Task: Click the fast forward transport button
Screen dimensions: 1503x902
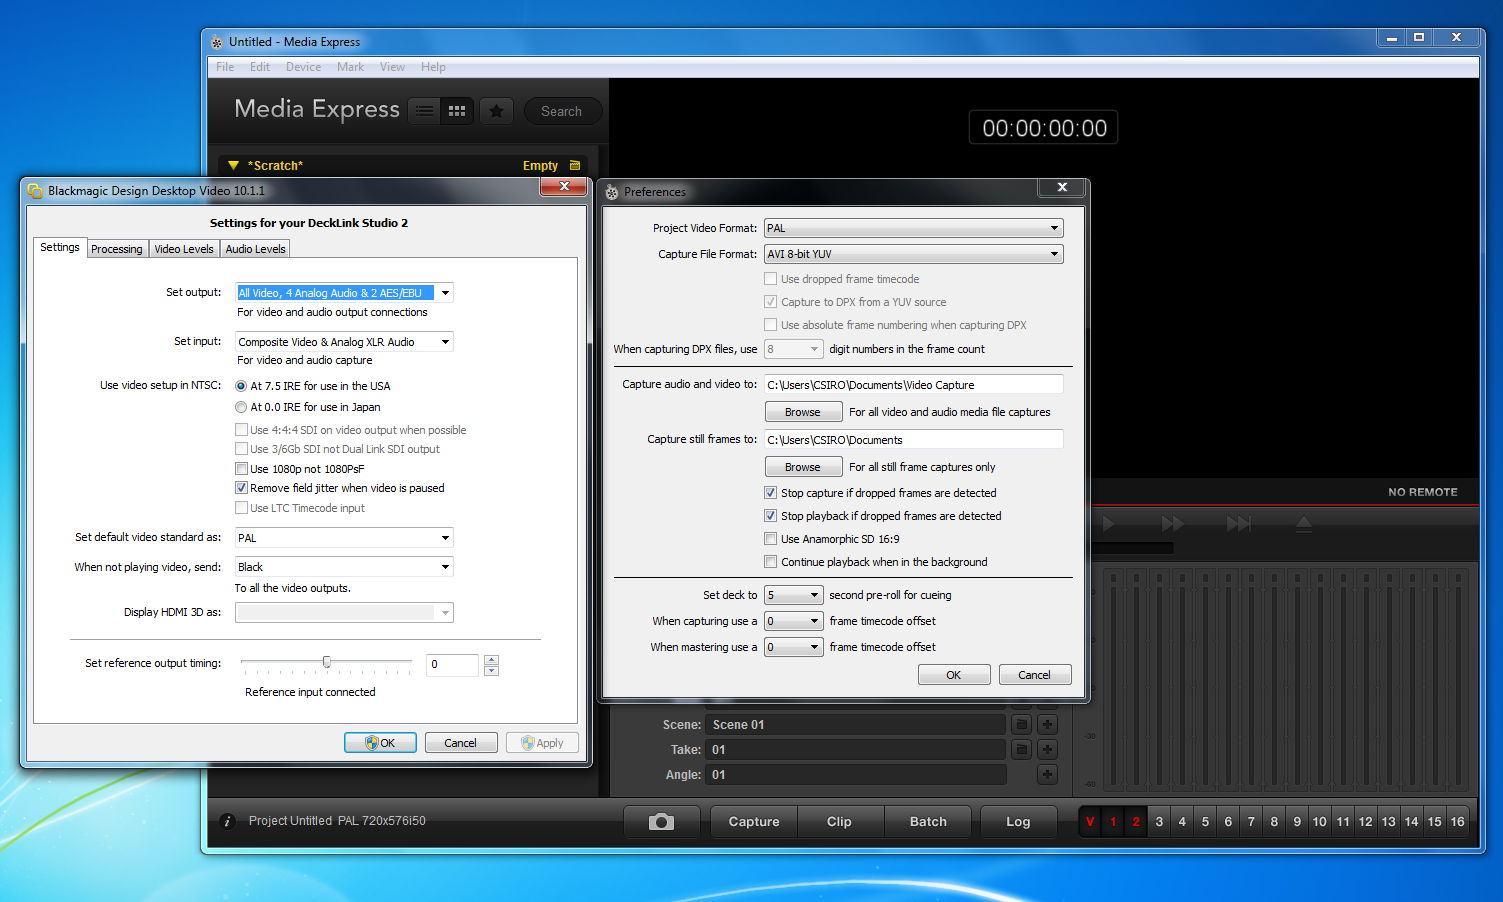Action: click(x=1172, y=524)
